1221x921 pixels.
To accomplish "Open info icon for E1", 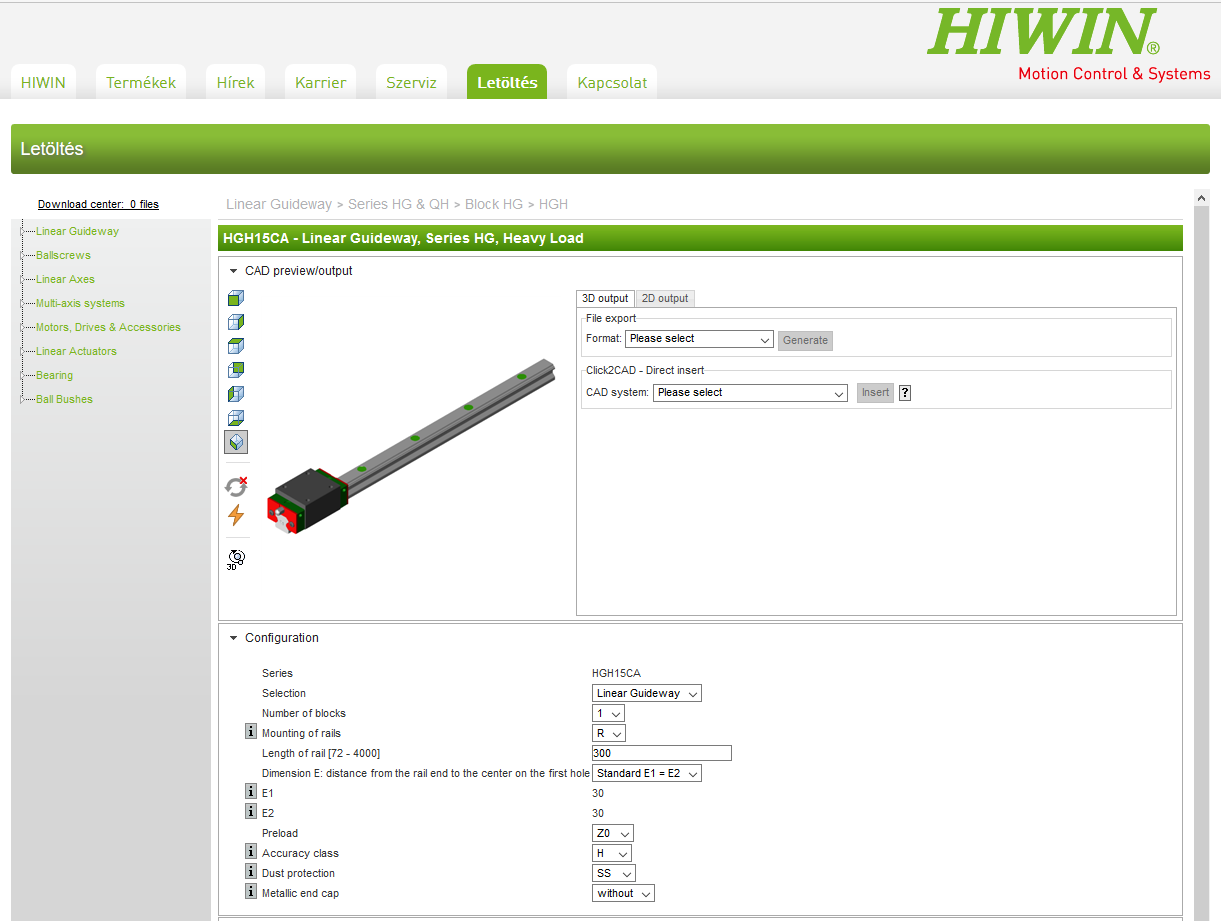I will coord(251,791).
